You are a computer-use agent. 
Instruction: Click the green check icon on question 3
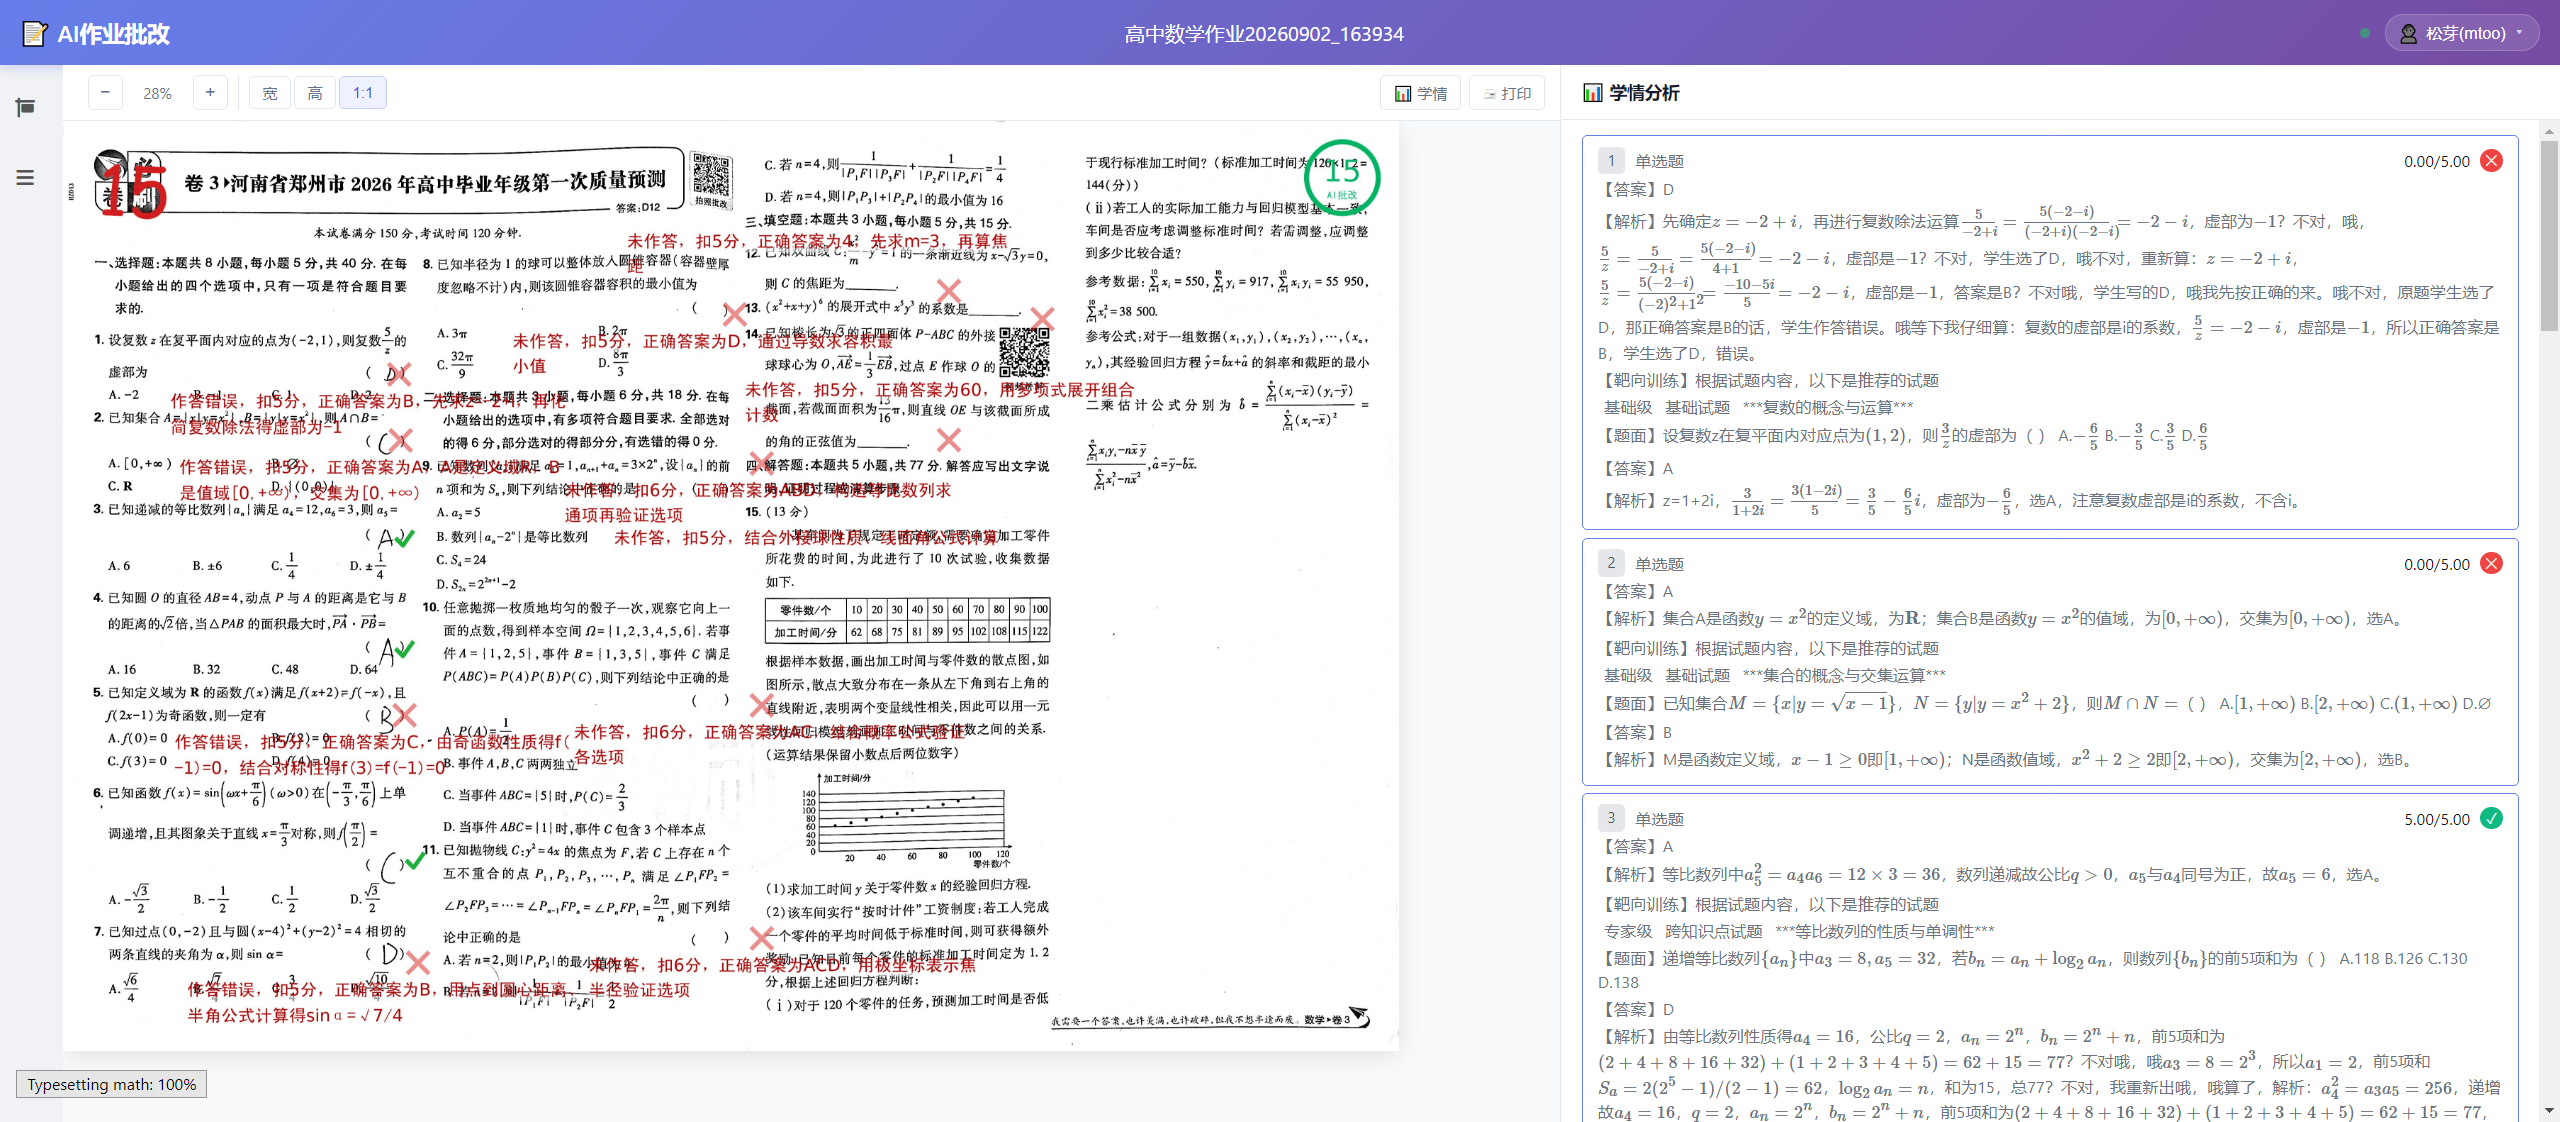pos(2492,819)
